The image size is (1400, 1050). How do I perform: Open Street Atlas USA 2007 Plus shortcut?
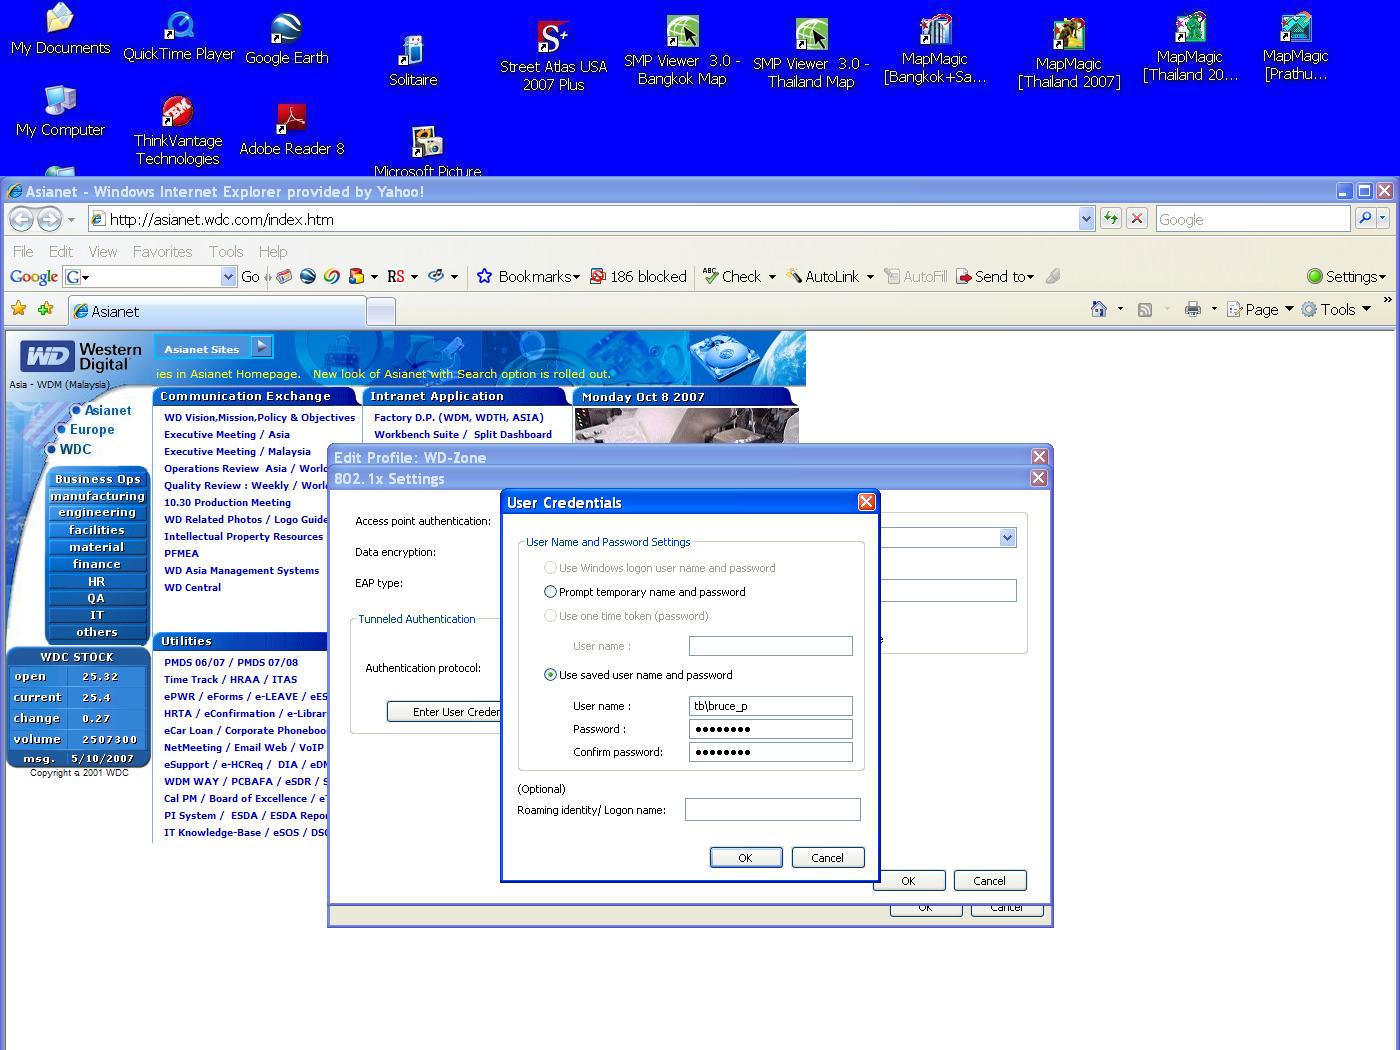pyautogui.click(x=553, y=56)
